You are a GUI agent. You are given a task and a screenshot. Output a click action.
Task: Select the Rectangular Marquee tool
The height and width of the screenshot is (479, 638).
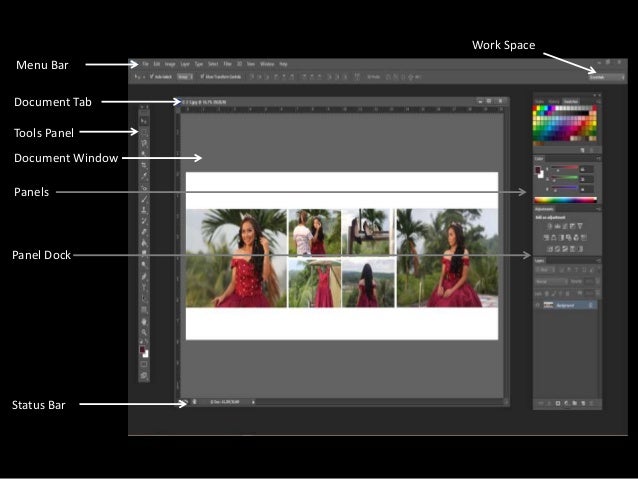click(x=144, y=132)
